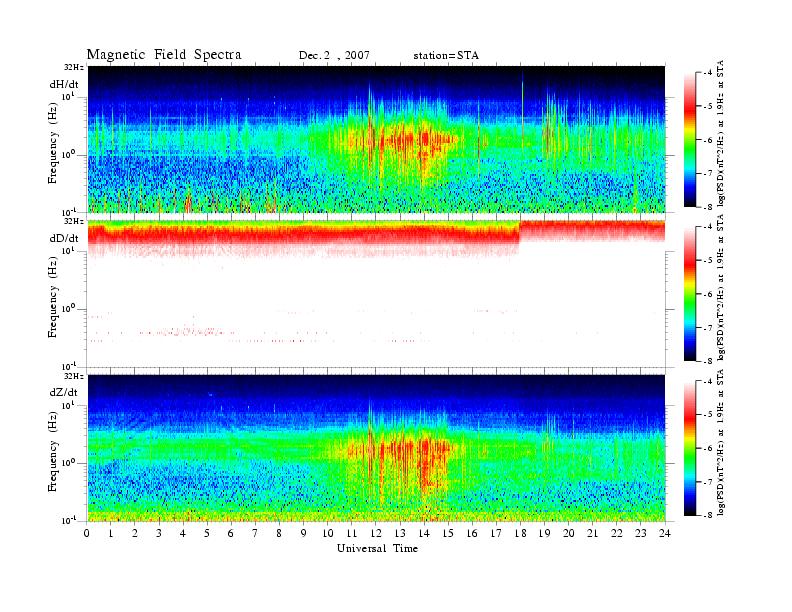The image size is (792, 612).
Task: Click the "0" hour tick on the time axis
Action: [87, 533]
